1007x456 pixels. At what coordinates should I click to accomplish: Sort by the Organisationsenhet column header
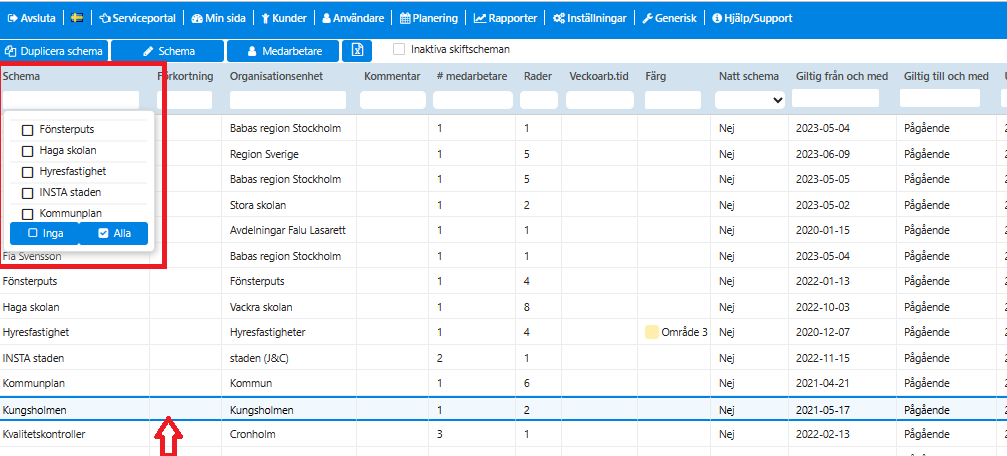coord(276,76)
